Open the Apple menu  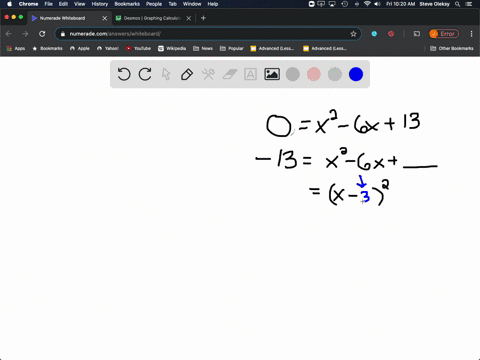pyautogui.click(x=9, y=4)
